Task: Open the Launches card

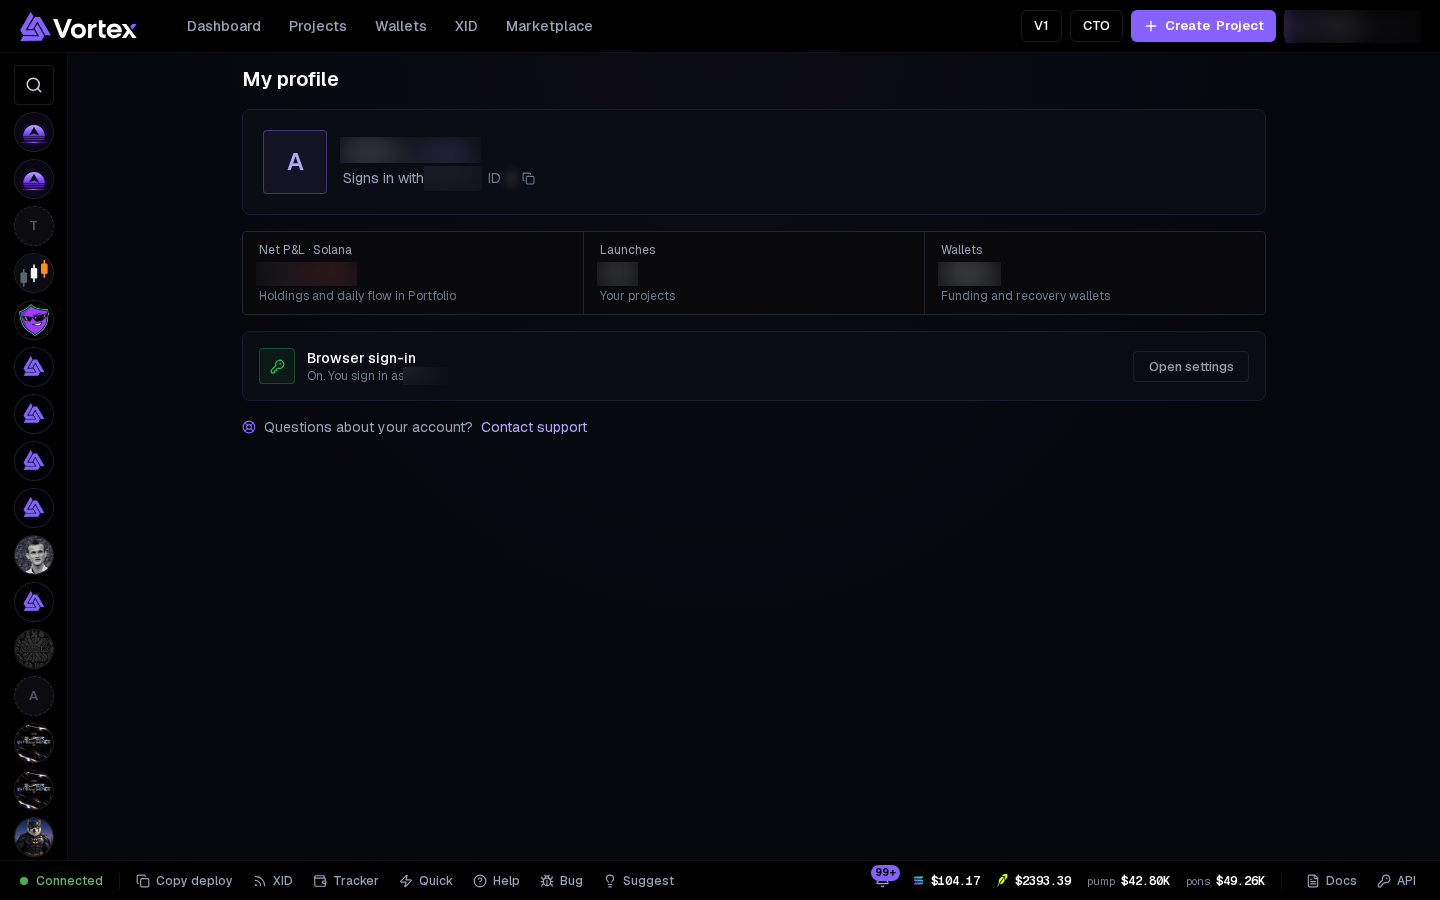Action: pyautogui.click(x=754, y=273)
